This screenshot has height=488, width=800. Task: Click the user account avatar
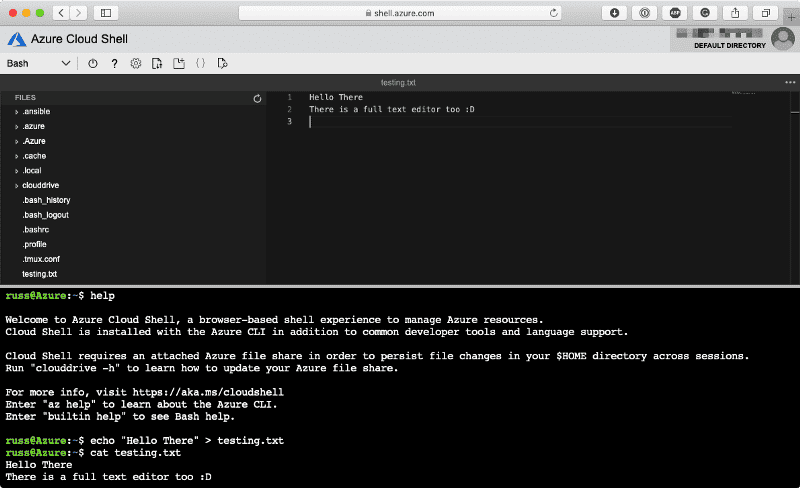click(x=783, y=39)
